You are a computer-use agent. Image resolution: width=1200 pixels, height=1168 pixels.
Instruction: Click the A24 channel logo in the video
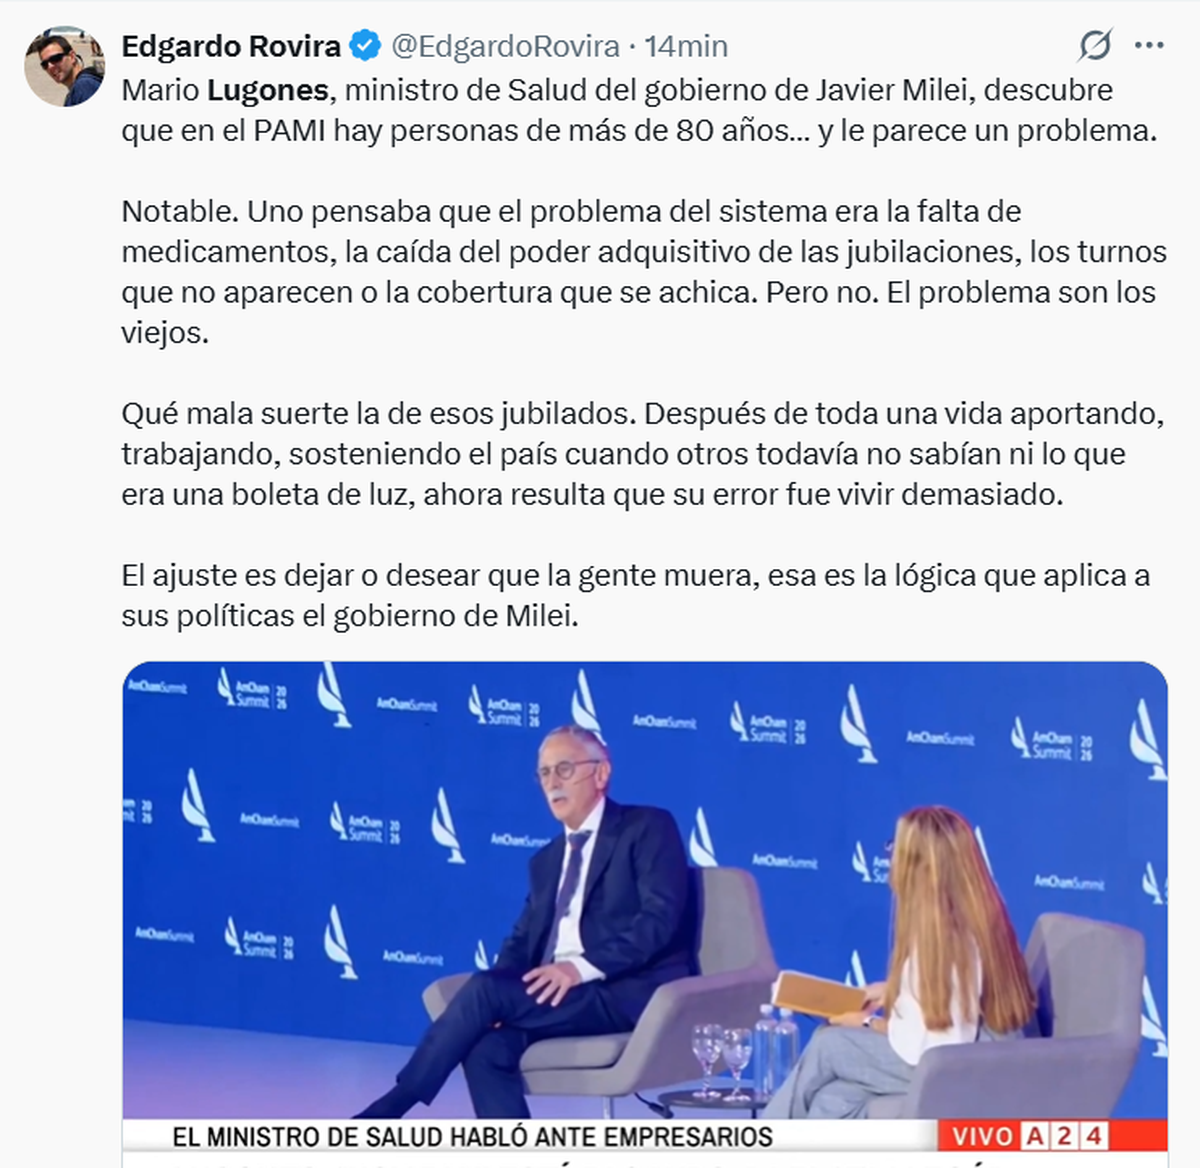click(x=1064, y=1136)
